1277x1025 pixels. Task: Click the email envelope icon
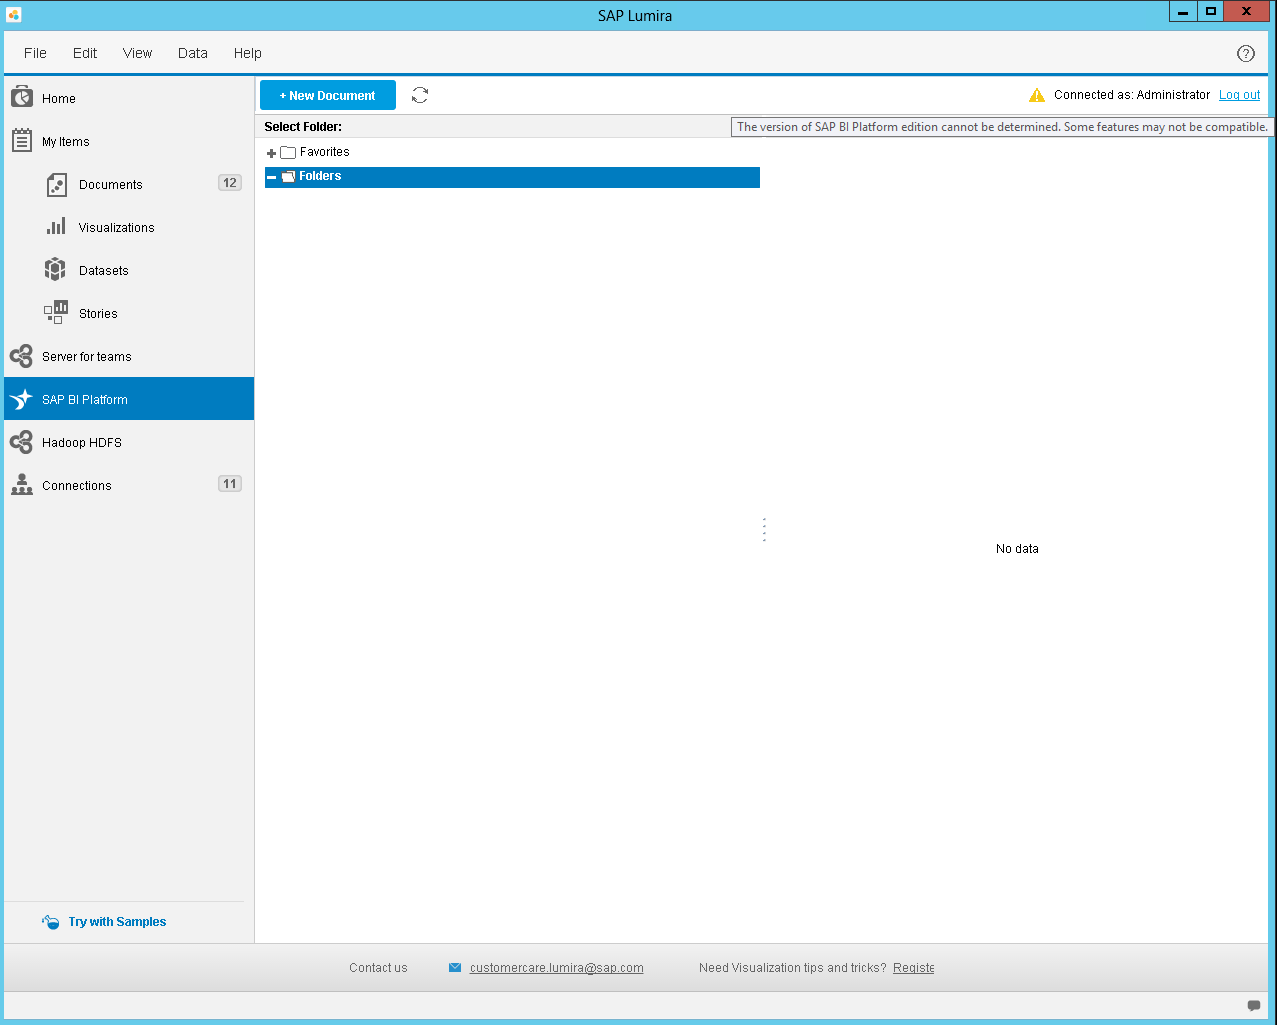(455, 968)
